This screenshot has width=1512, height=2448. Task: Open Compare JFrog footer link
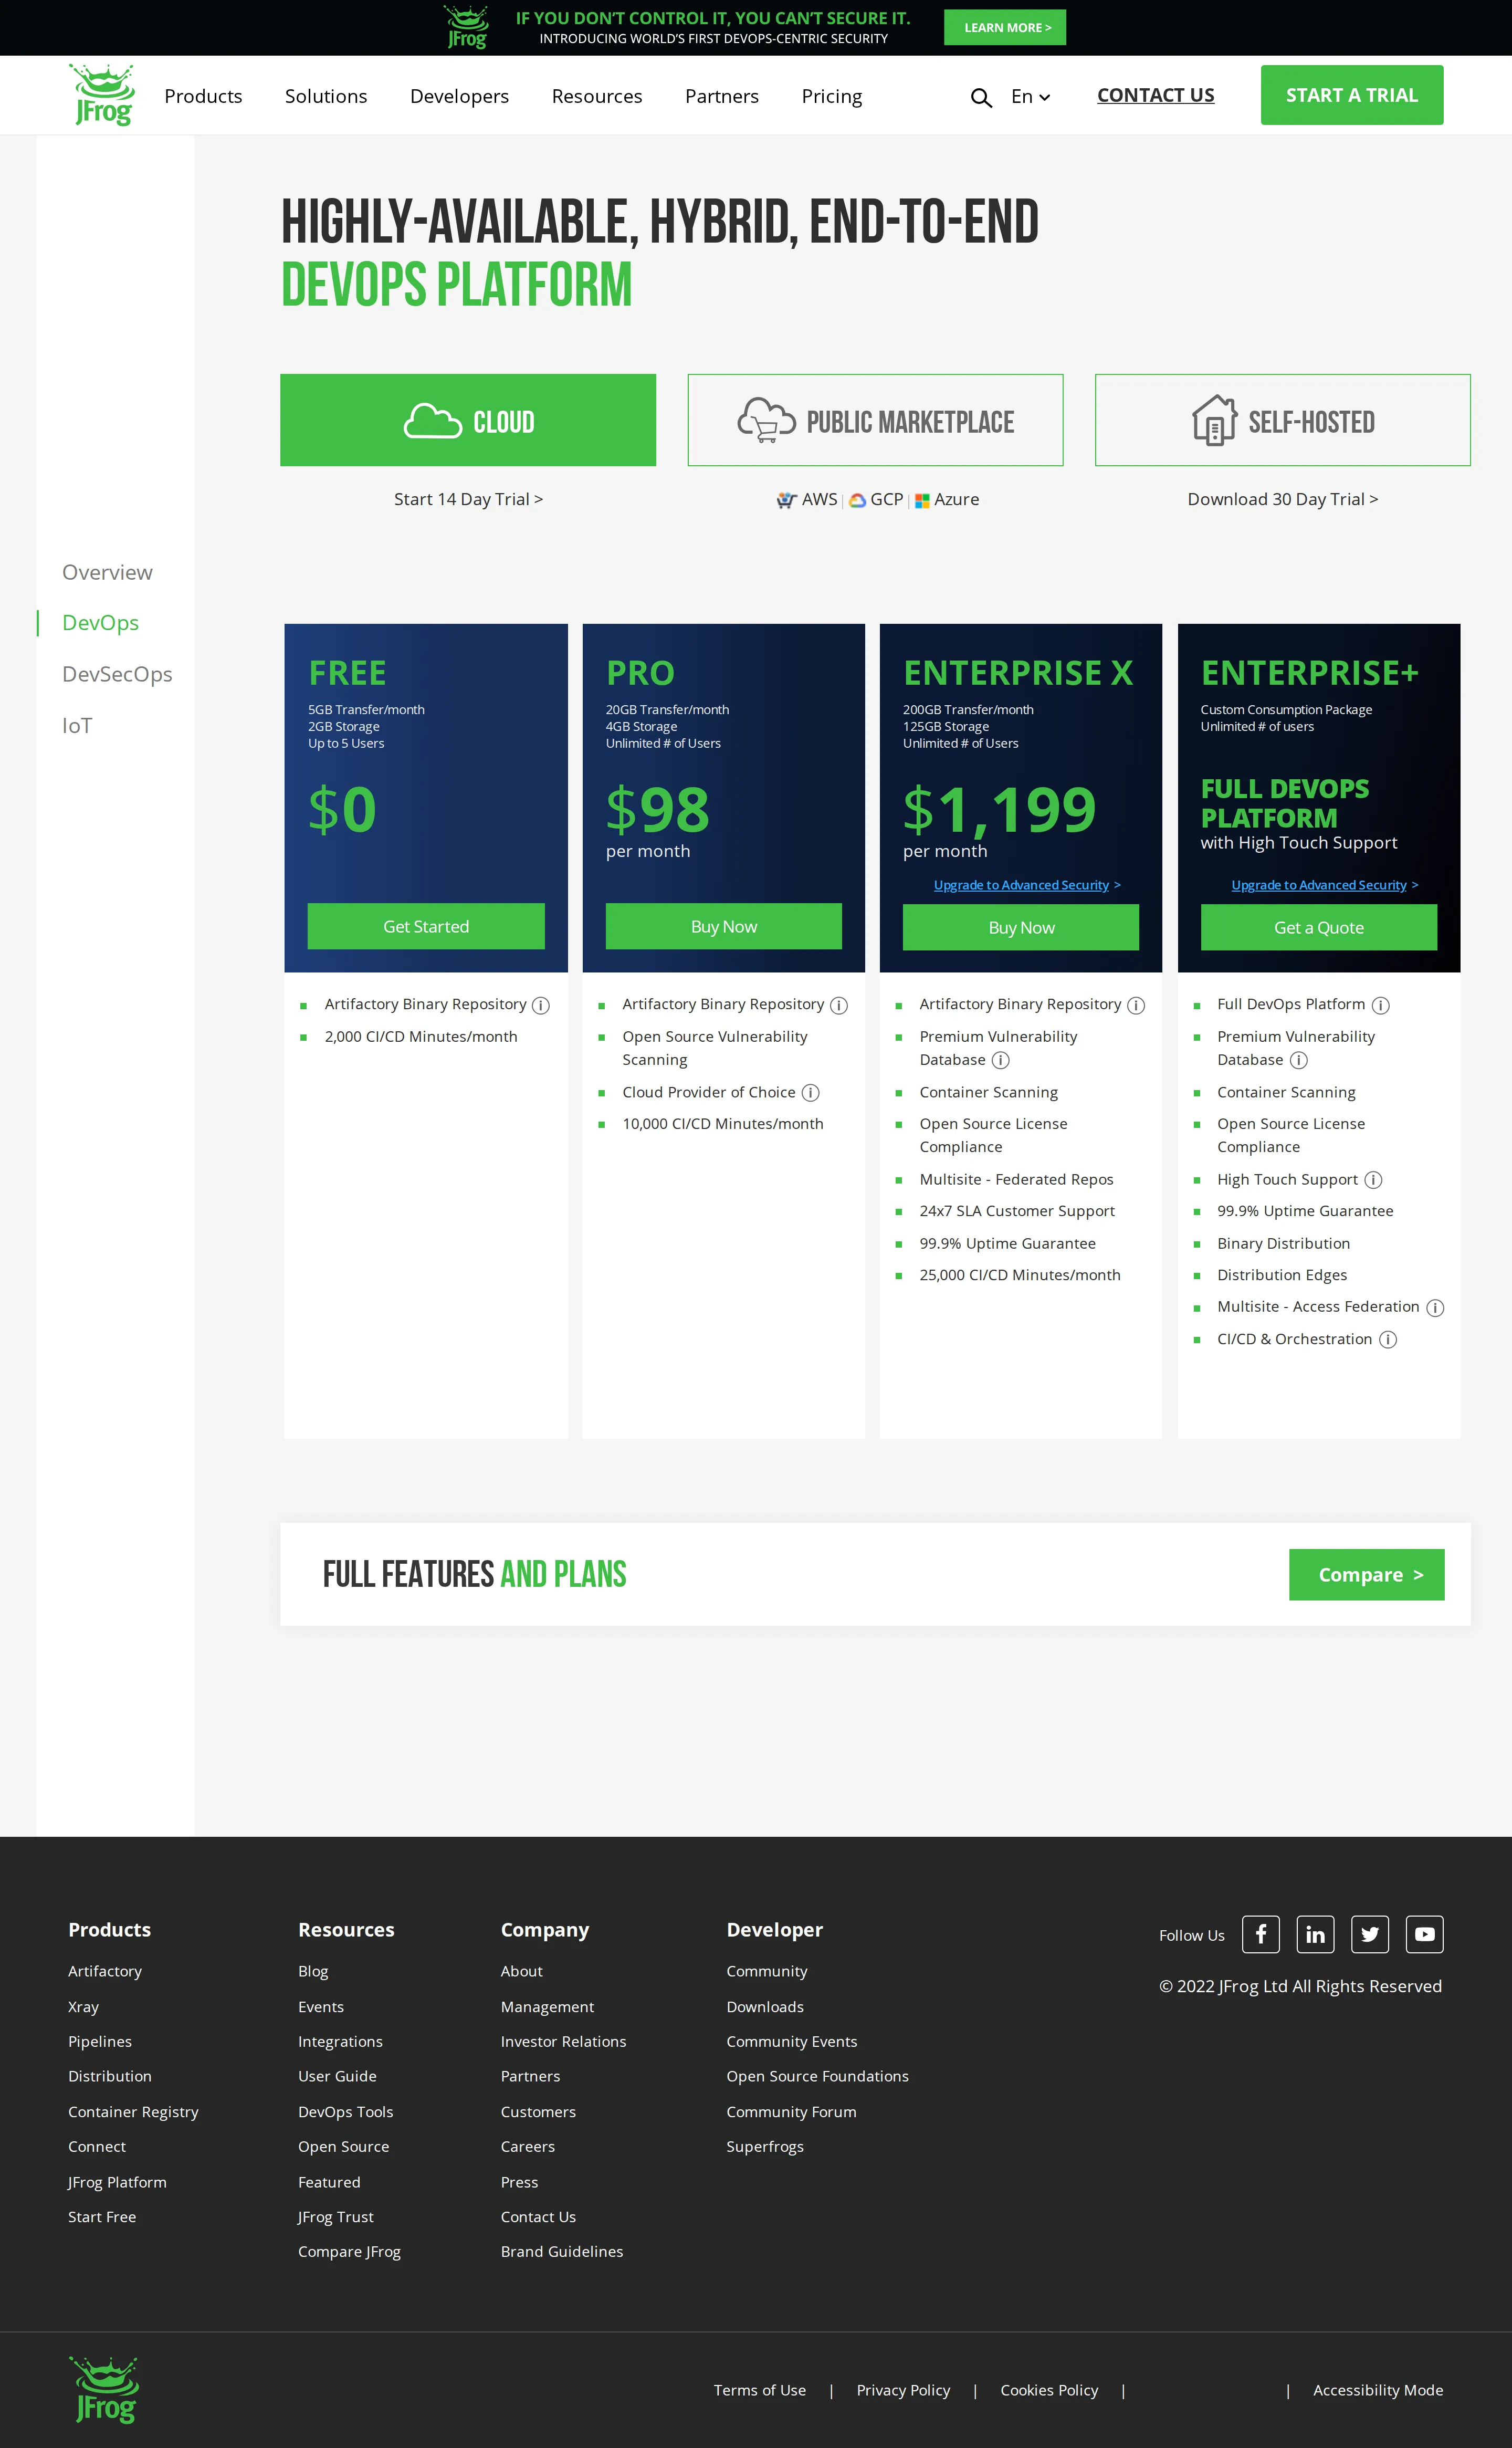pyautogui.click(x=349, y=2251)
